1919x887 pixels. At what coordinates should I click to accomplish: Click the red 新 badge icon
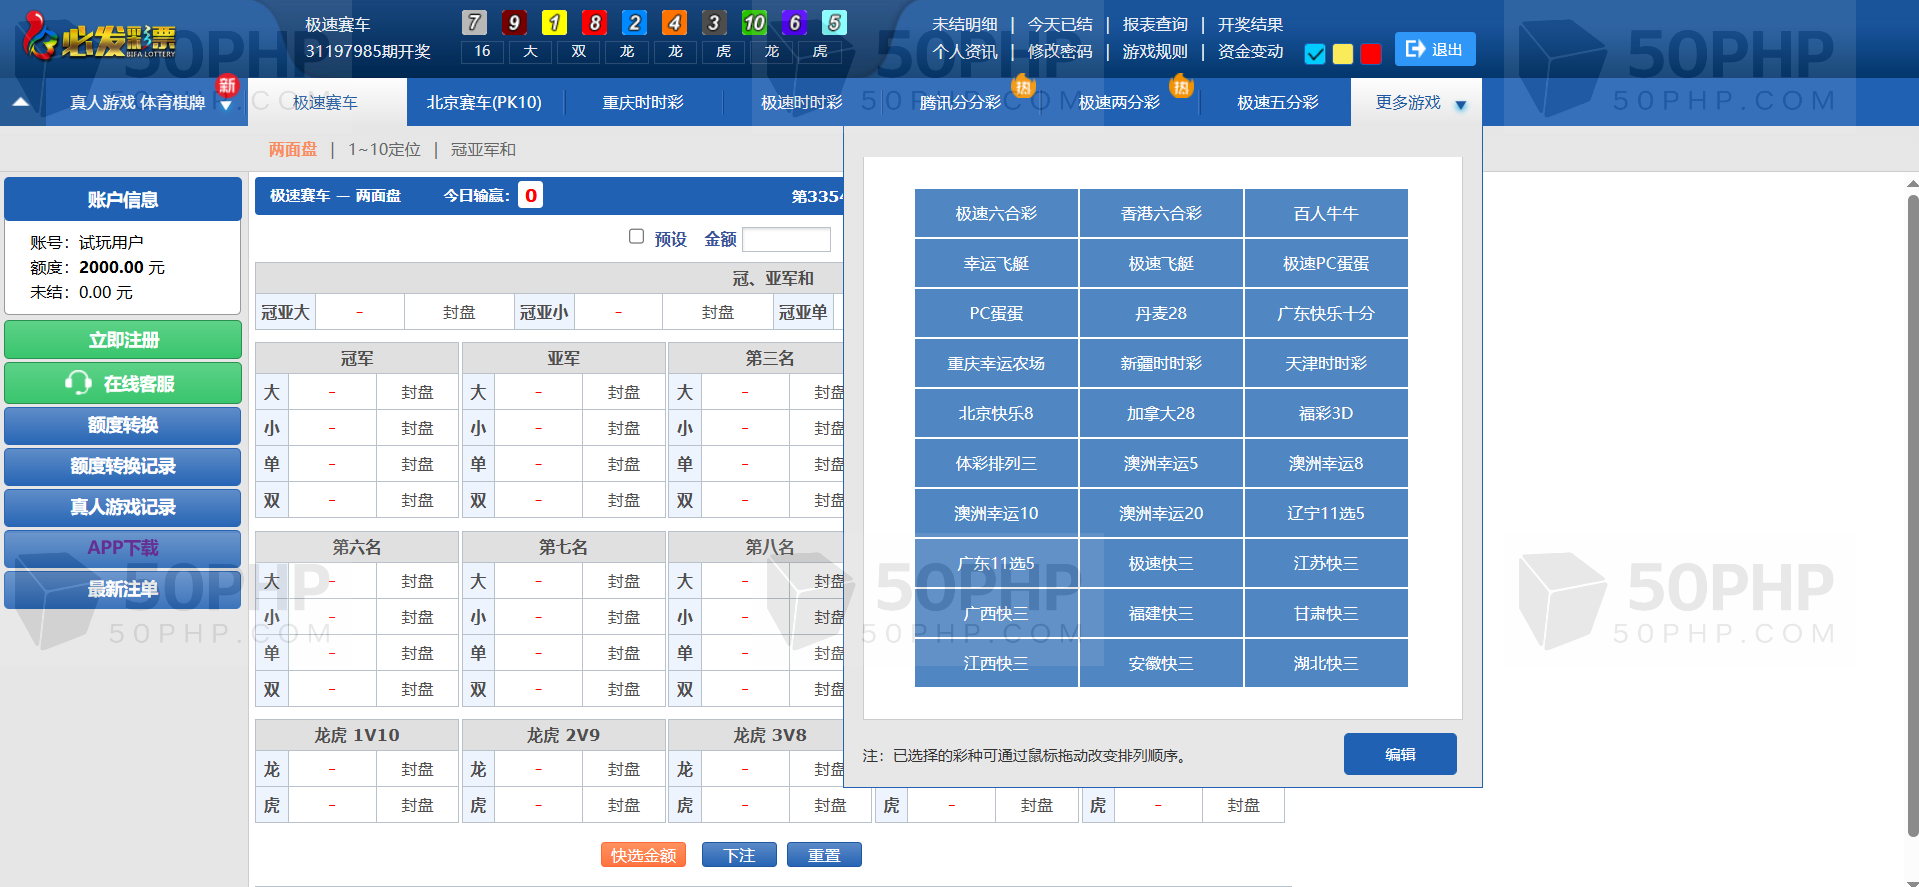point(227,86)
